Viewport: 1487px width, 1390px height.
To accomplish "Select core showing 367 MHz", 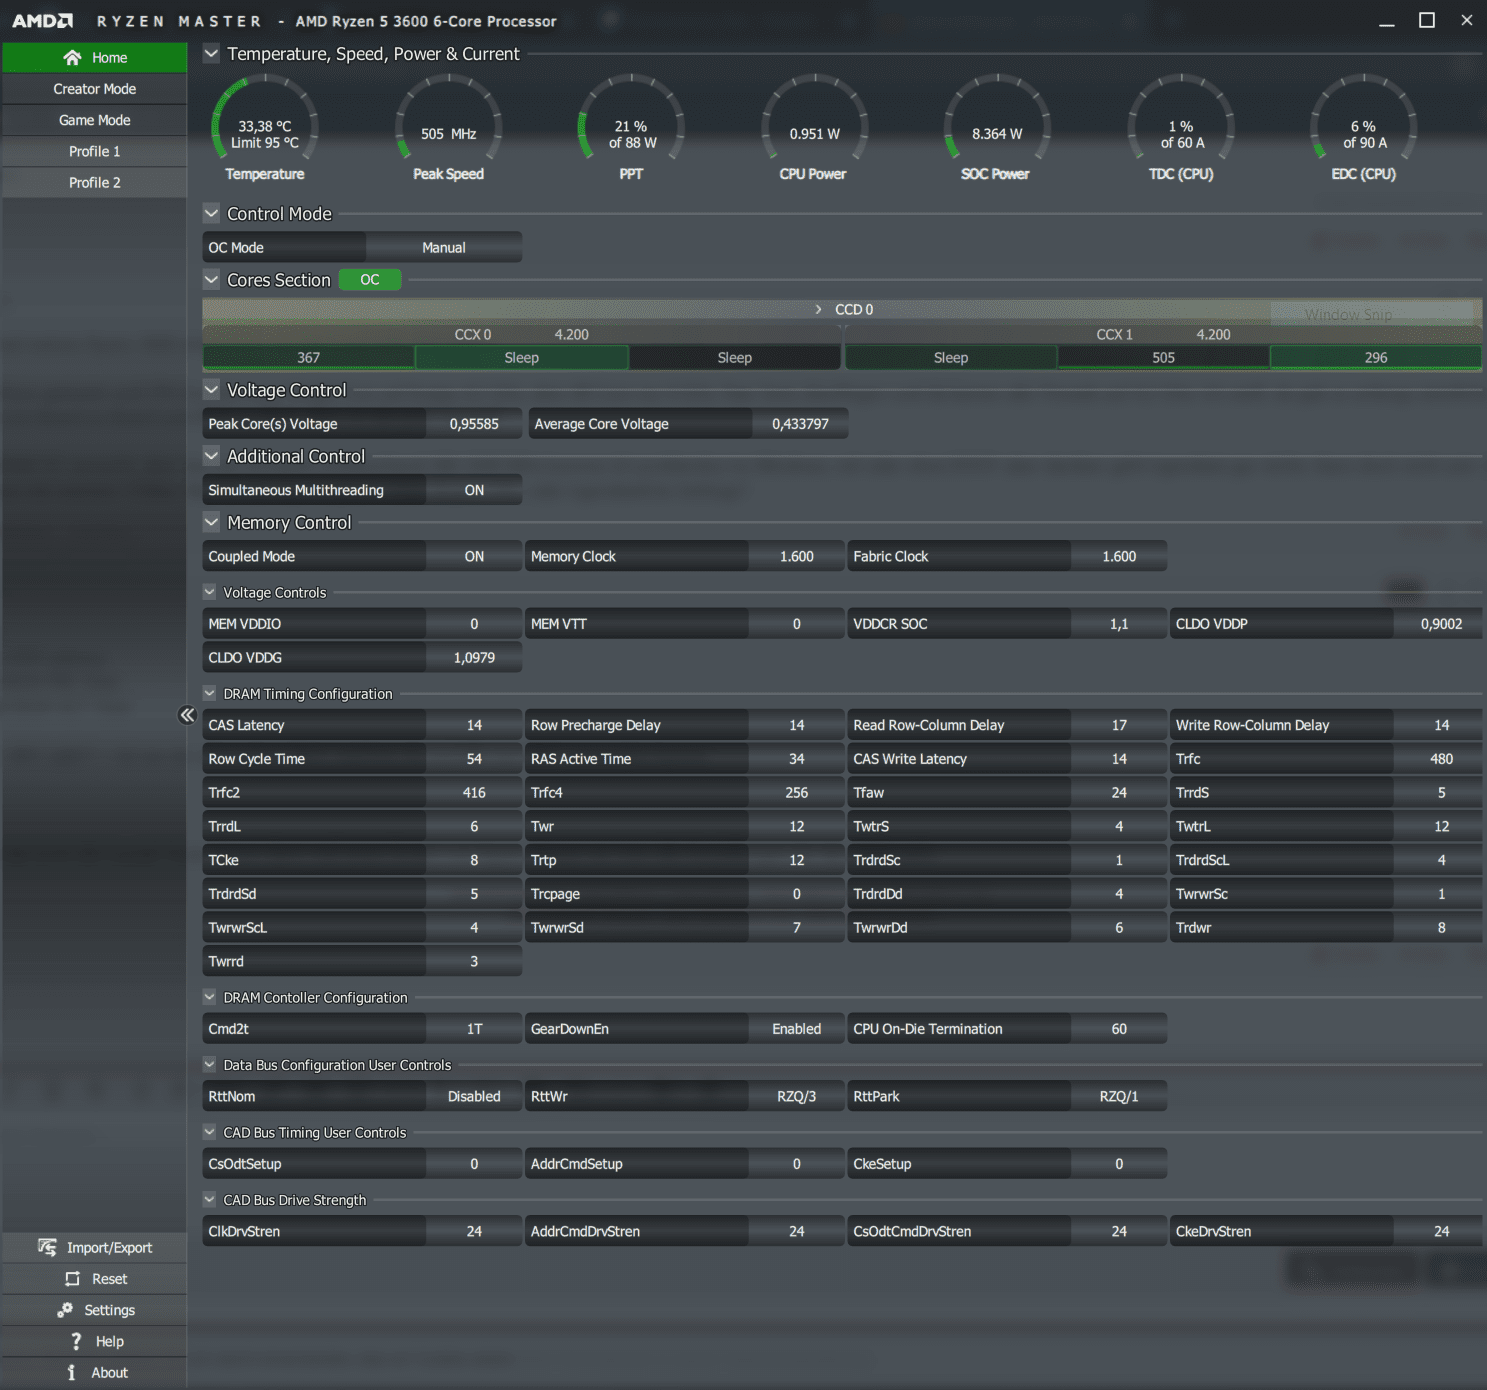I will coord(308,357).
